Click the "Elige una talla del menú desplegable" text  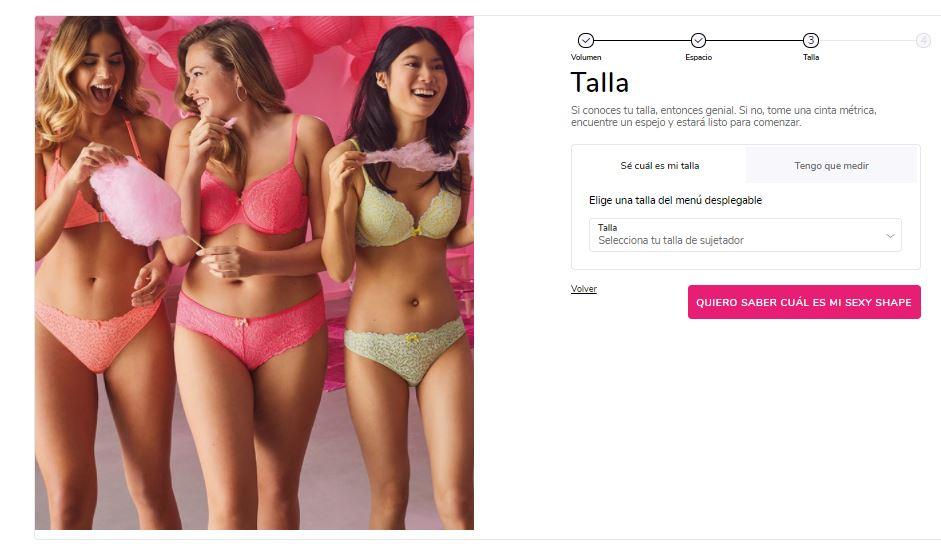click(x=675, y=200)
